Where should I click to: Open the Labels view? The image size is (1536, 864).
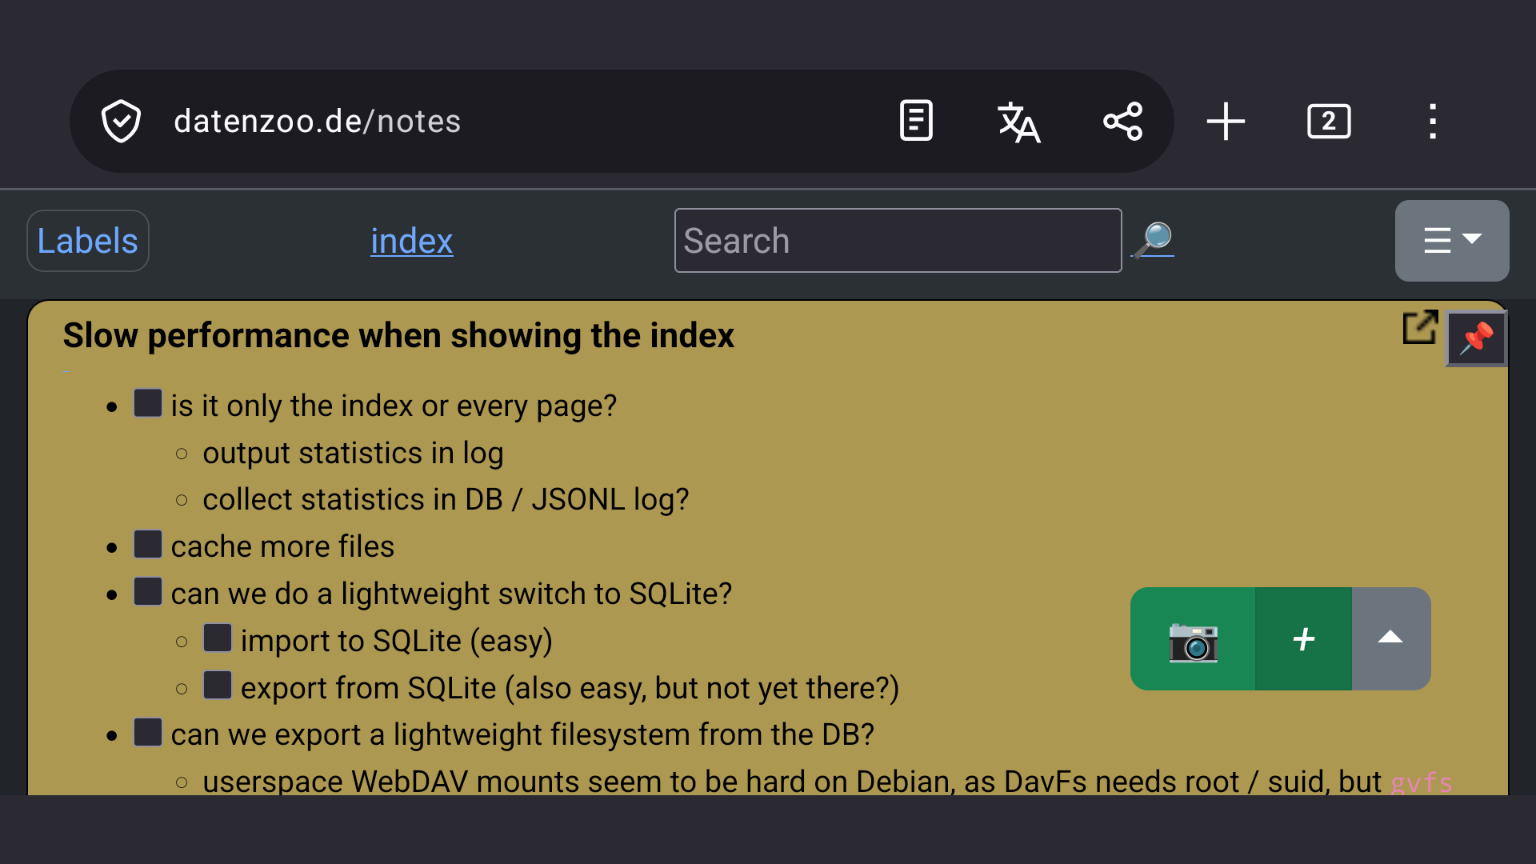click(x=87, y=240)
